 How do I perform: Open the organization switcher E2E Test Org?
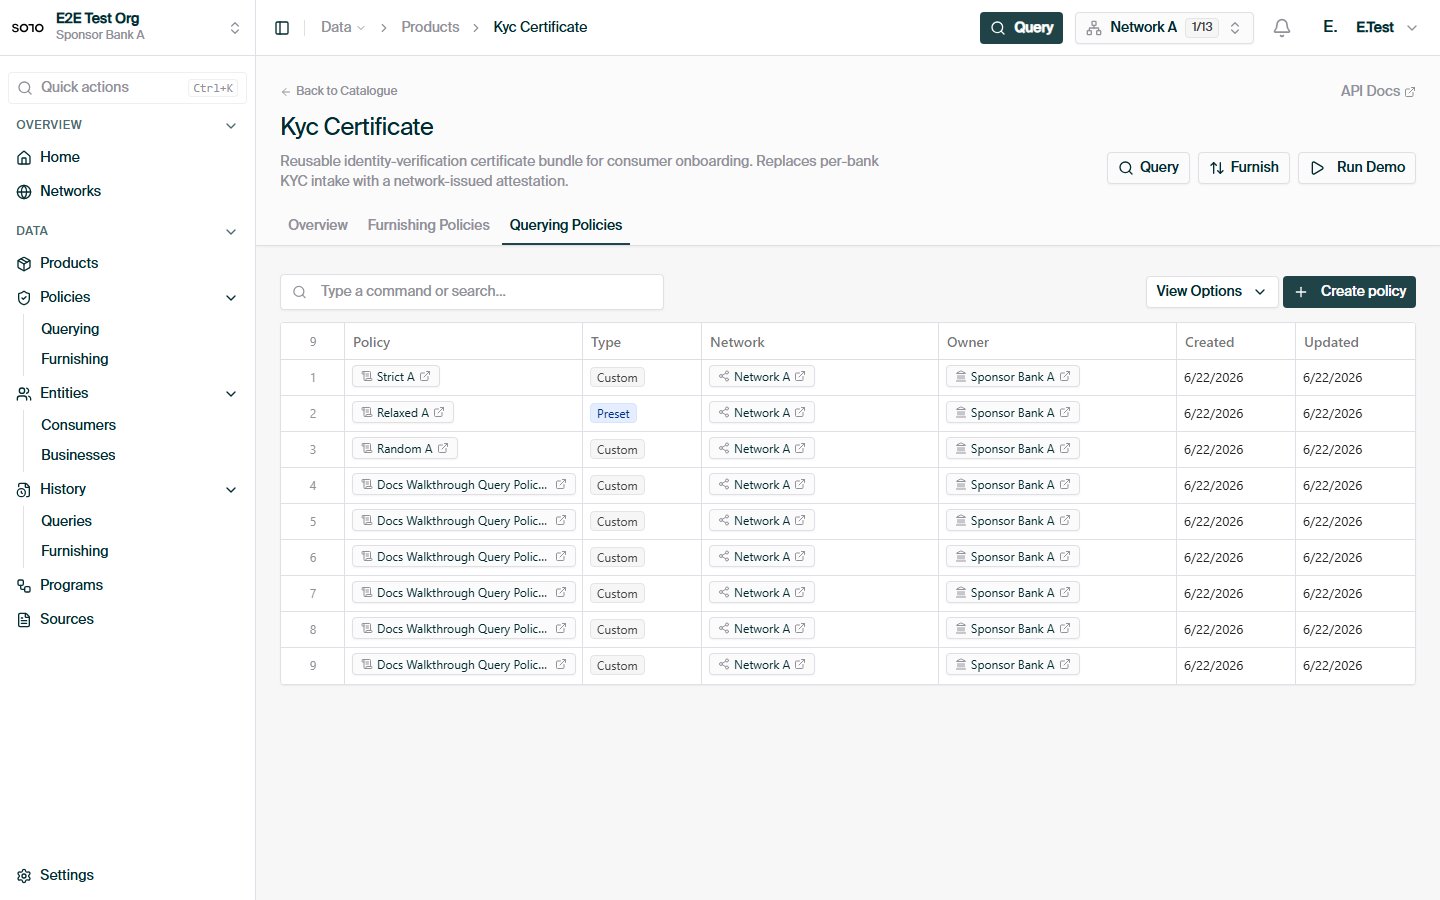tap(127, 27)
